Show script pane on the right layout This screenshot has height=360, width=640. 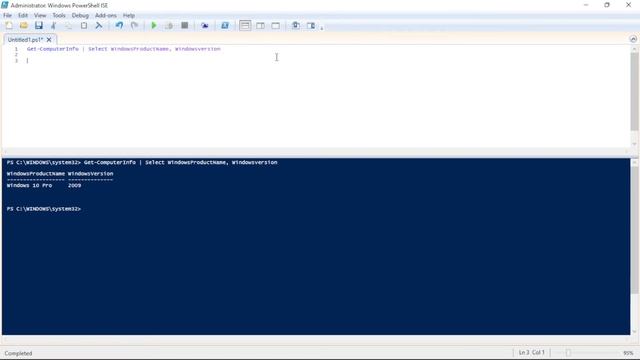(x=260, y=25)
